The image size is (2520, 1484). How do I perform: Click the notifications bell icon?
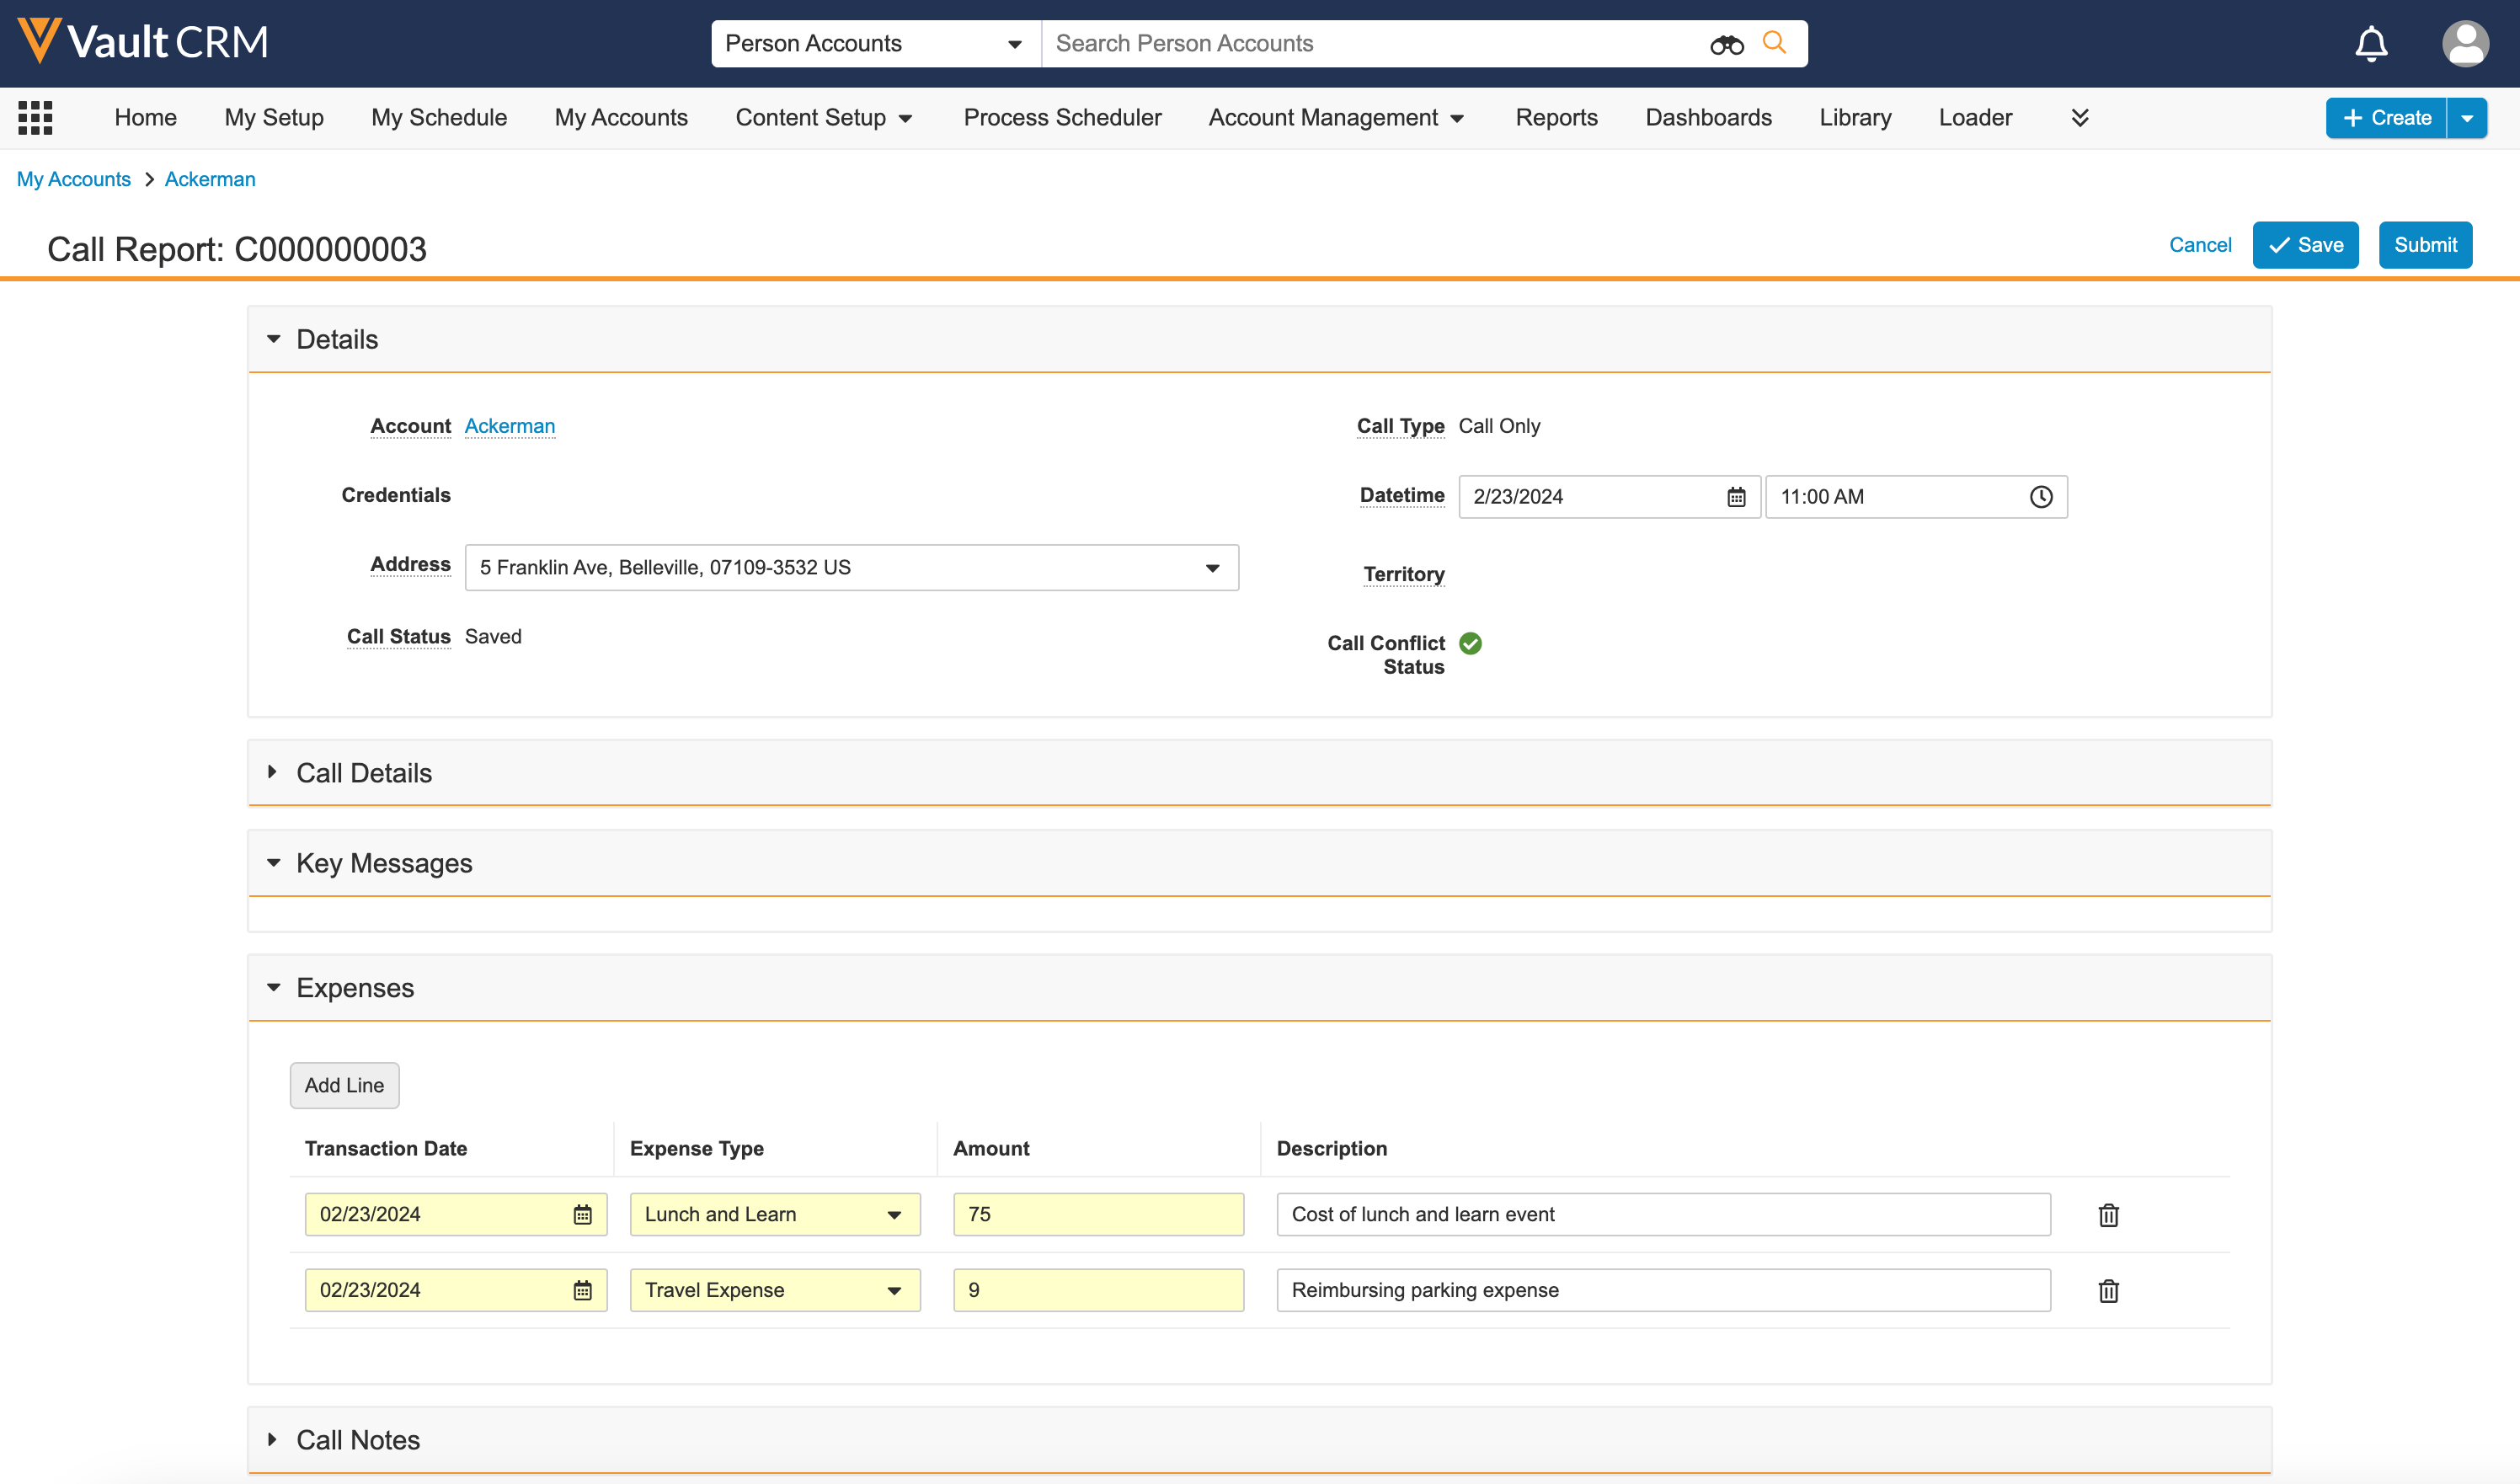(x=2371, y=44)
